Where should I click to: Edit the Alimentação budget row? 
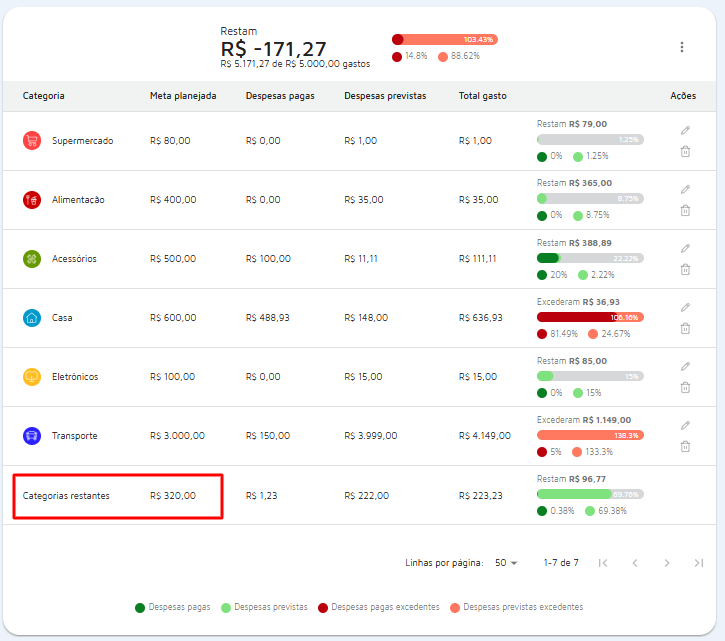[685, 189]
